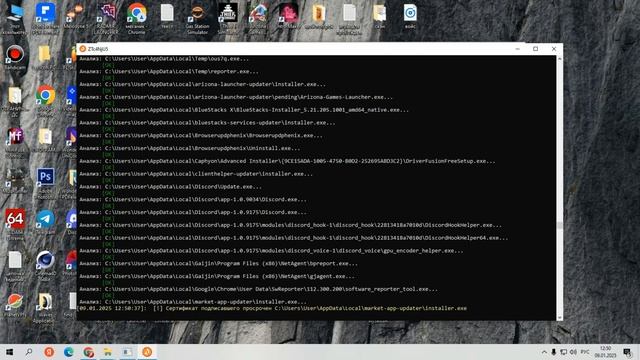Click the line ending with reporter.exe

click(x=169, y=71)
